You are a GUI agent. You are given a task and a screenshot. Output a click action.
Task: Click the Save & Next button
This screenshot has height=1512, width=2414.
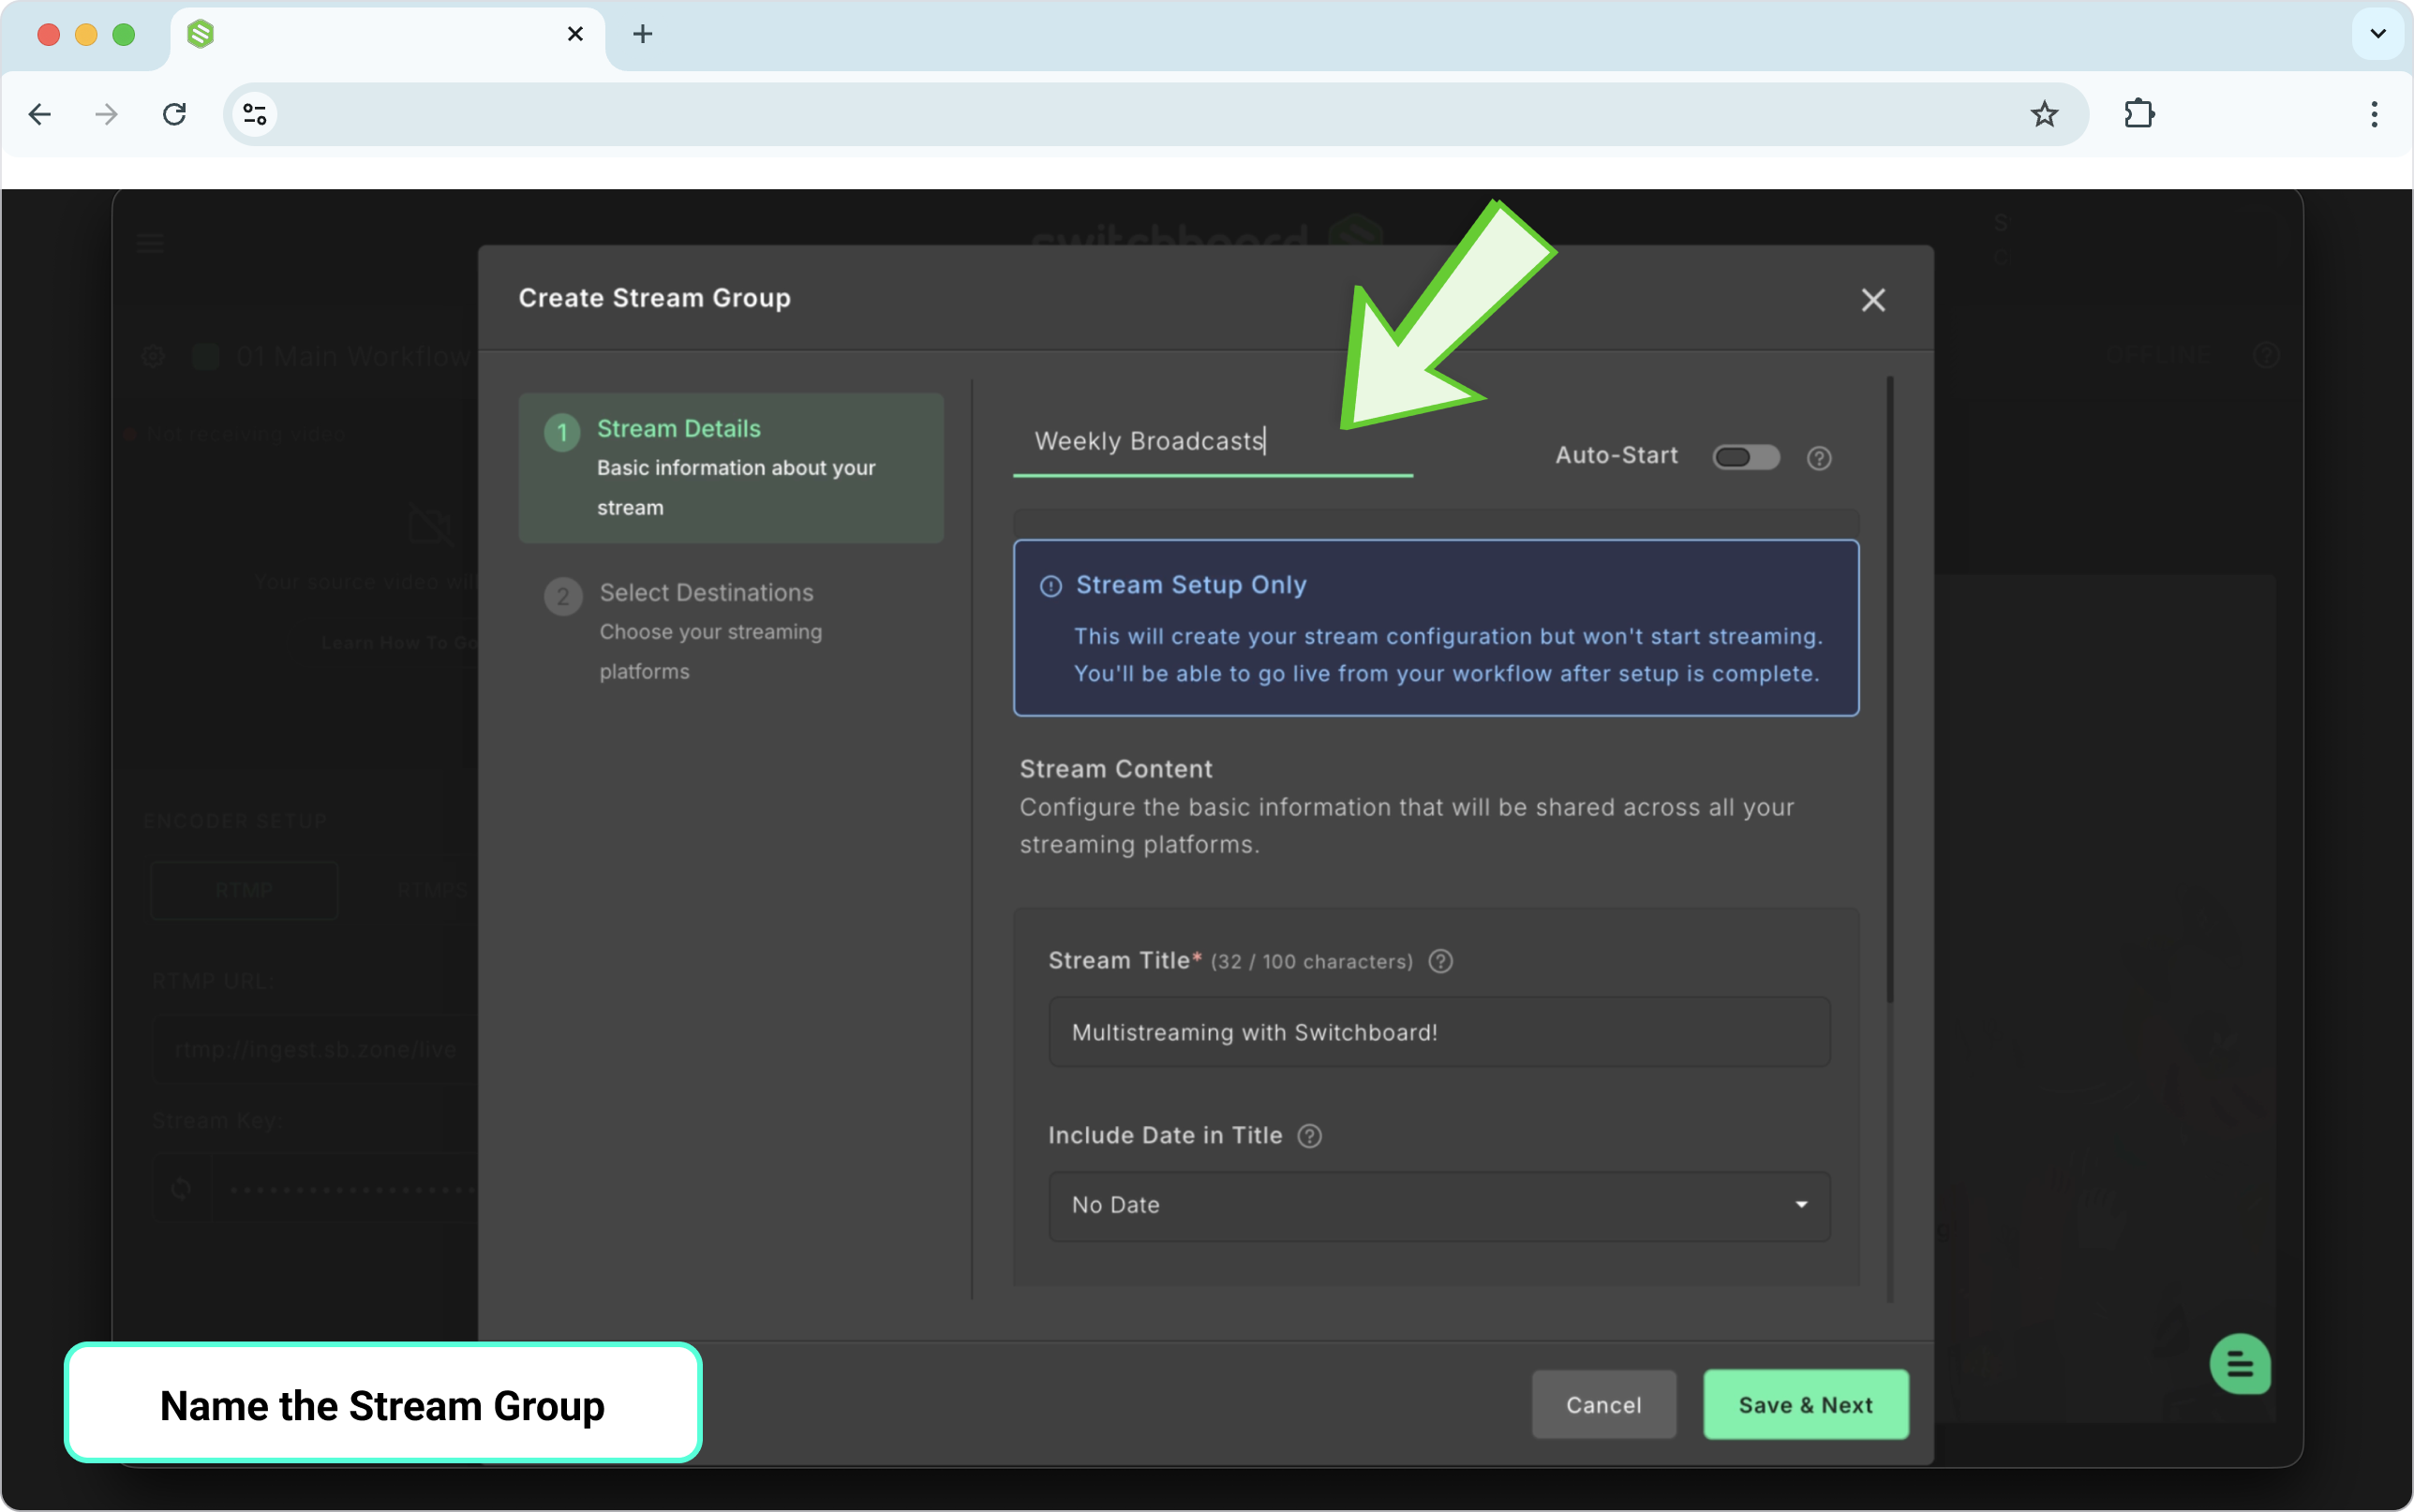coord(1805,1405)
